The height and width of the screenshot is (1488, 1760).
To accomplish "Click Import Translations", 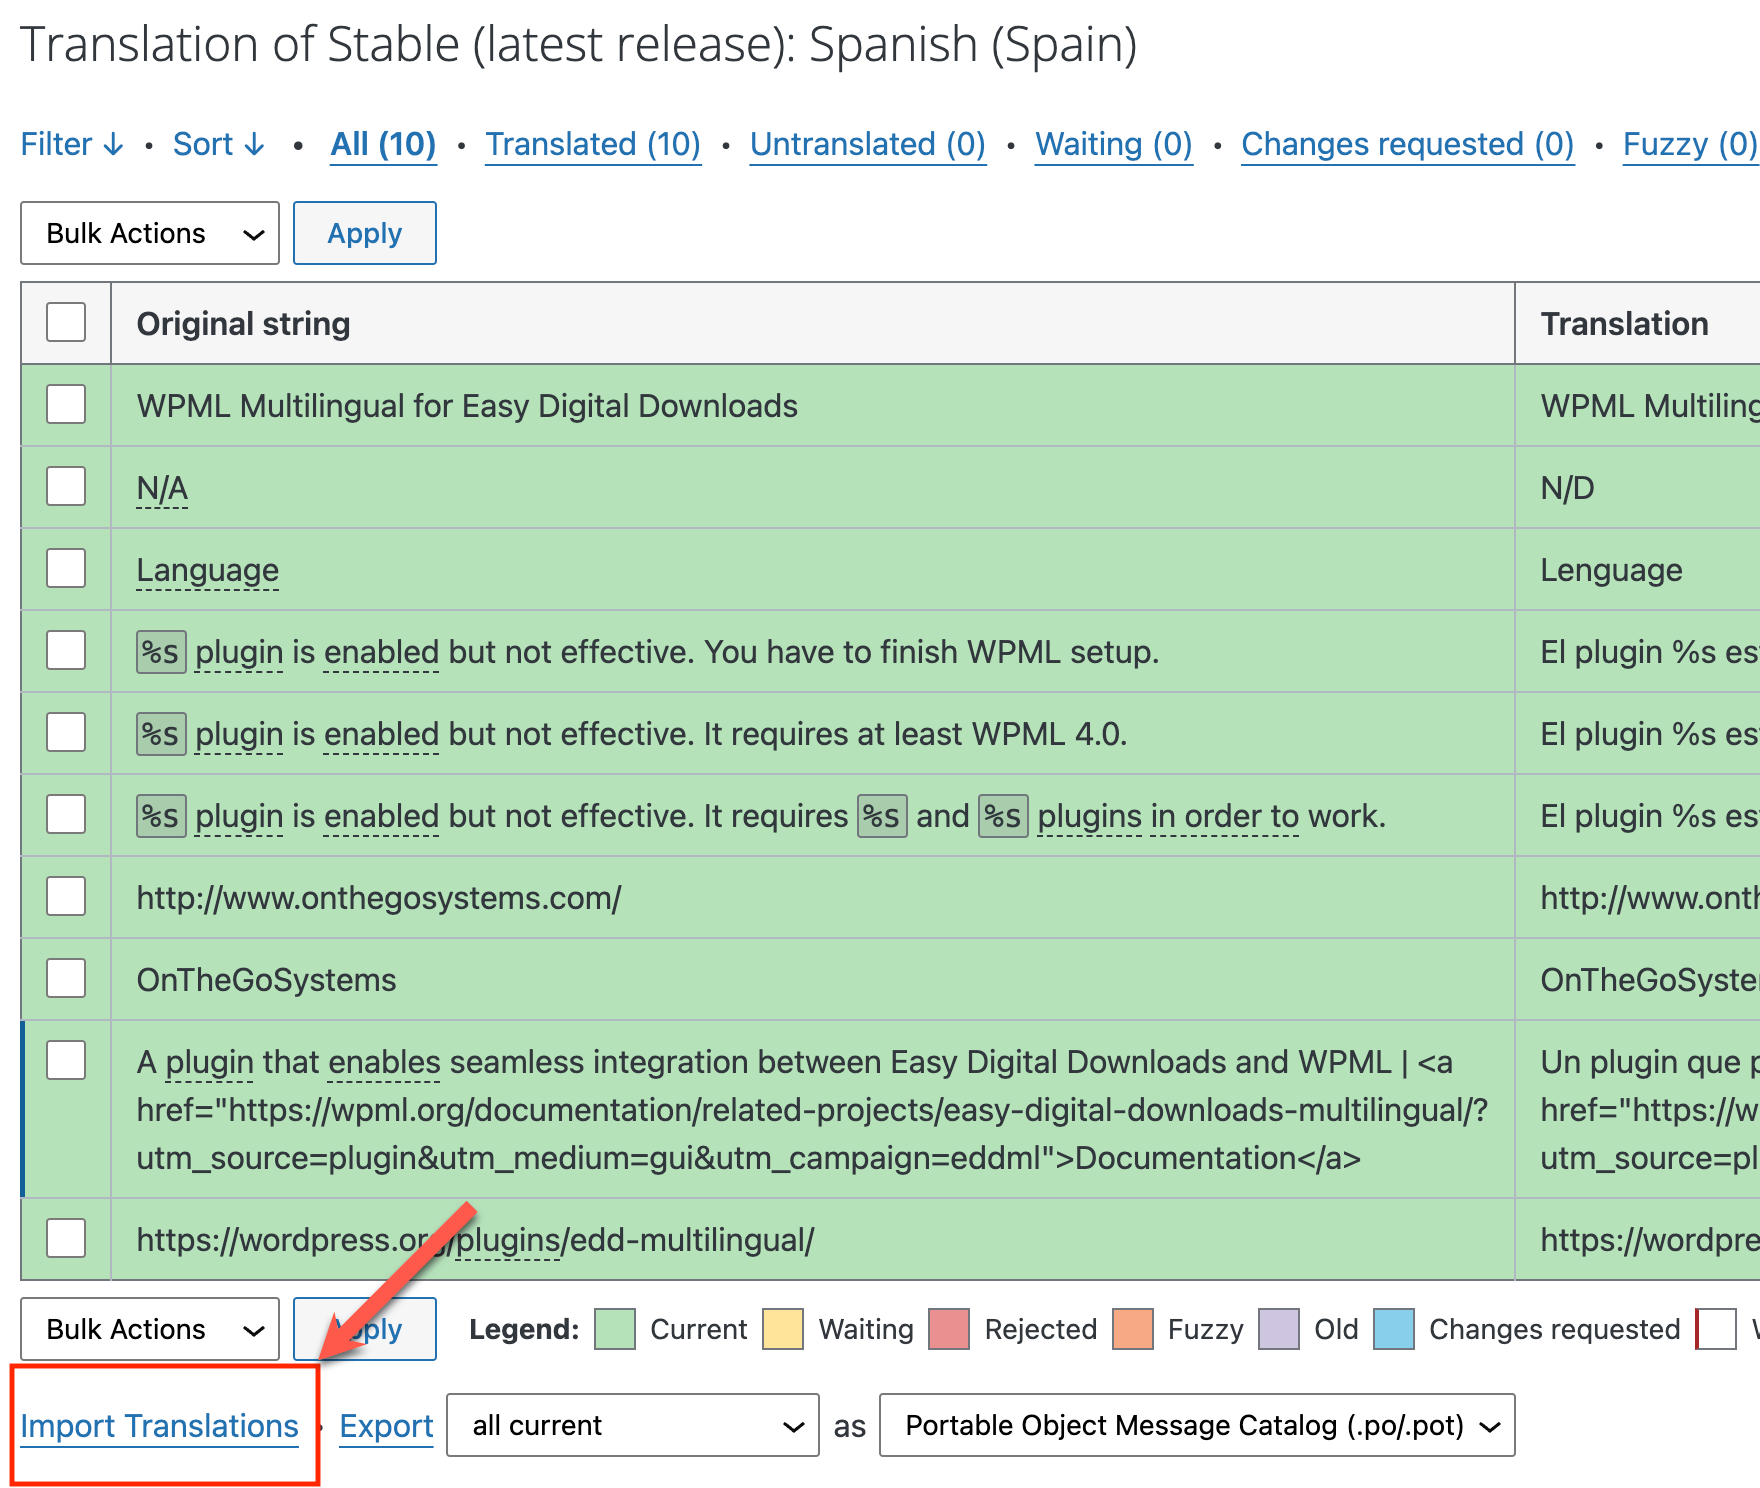I will click(160, 1425).
